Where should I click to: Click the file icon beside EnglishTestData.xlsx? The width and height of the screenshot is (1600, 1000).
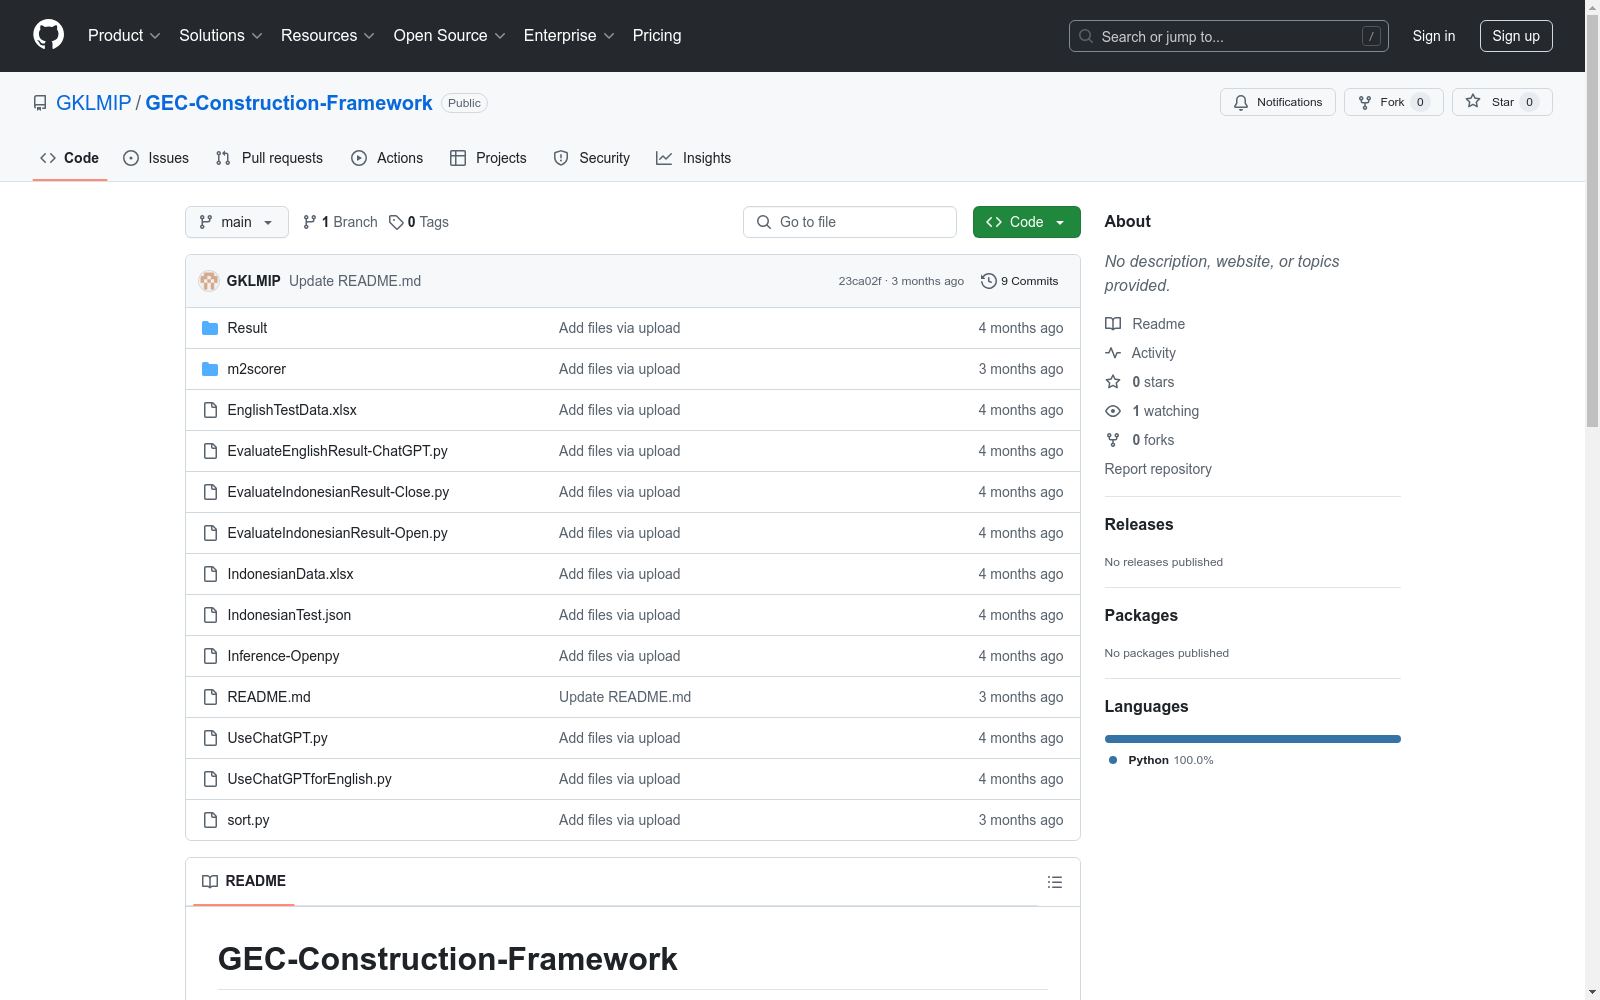pos(210,410)
